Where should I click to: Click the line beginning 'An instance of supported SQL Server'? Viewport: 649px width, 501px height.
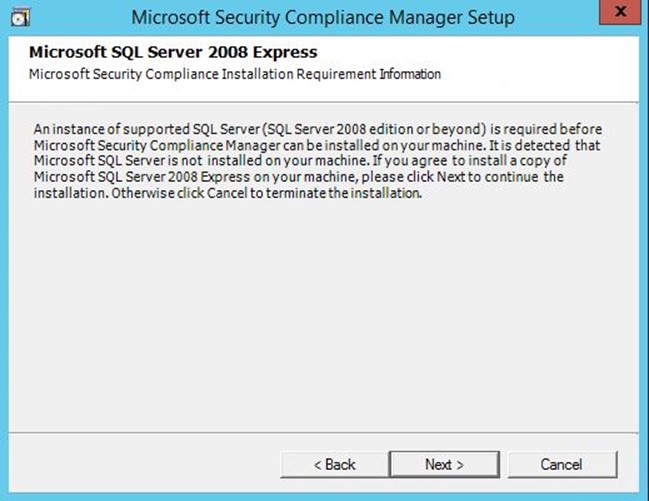[x=317, y=129]
